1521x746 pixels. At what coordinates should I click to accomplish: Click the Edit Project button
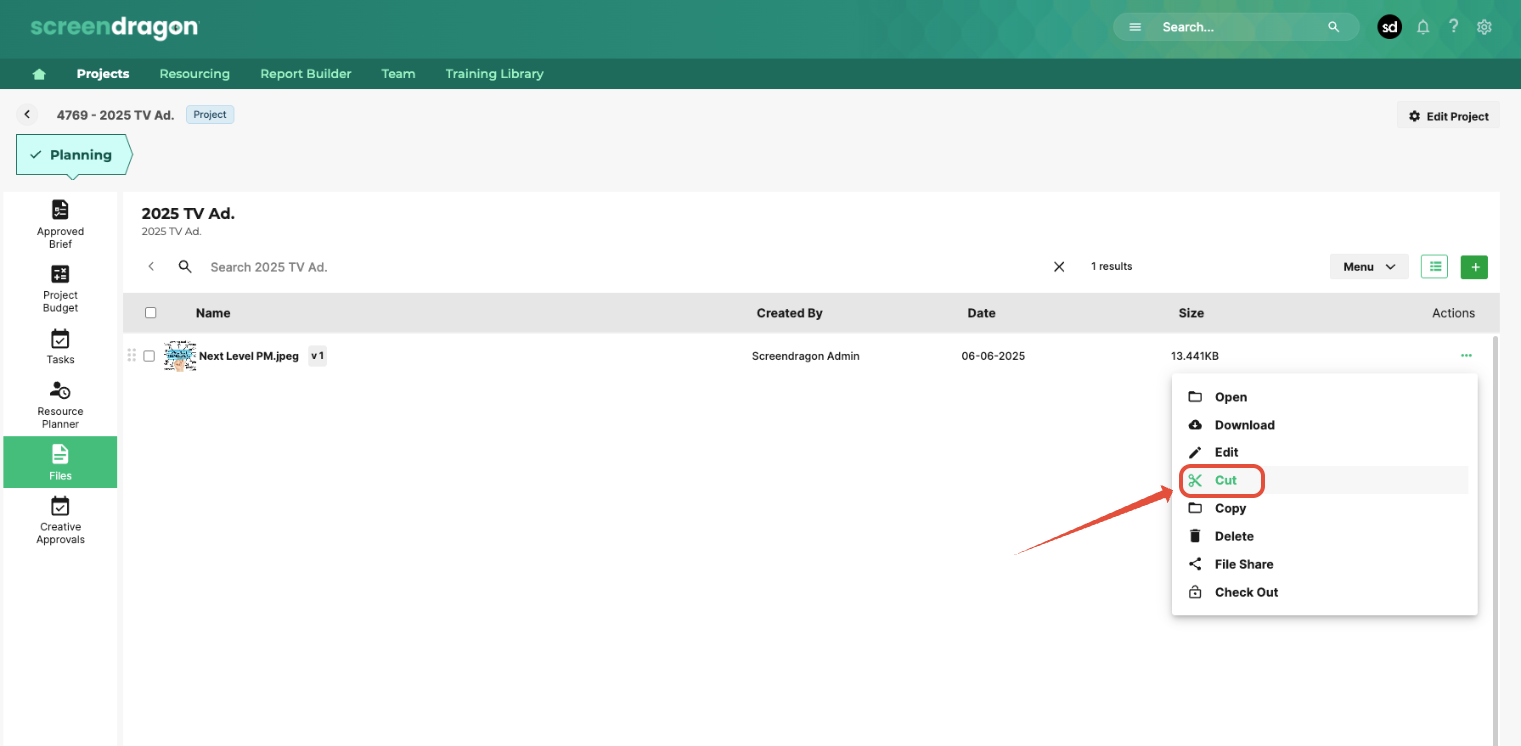pyautogui.click(x=1448, y=116)
